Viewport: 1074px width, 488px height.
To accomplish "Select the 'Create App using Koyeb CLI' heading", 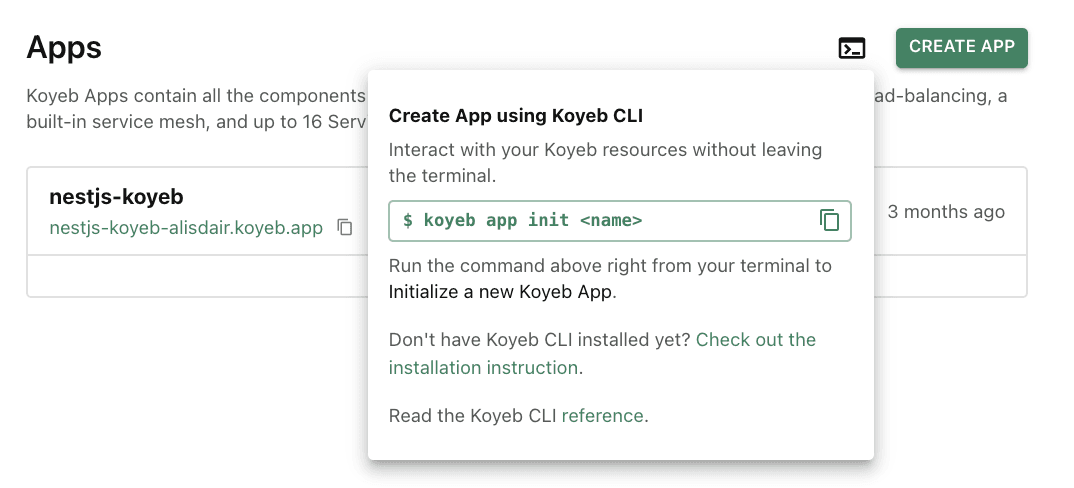I will [515, 116].
